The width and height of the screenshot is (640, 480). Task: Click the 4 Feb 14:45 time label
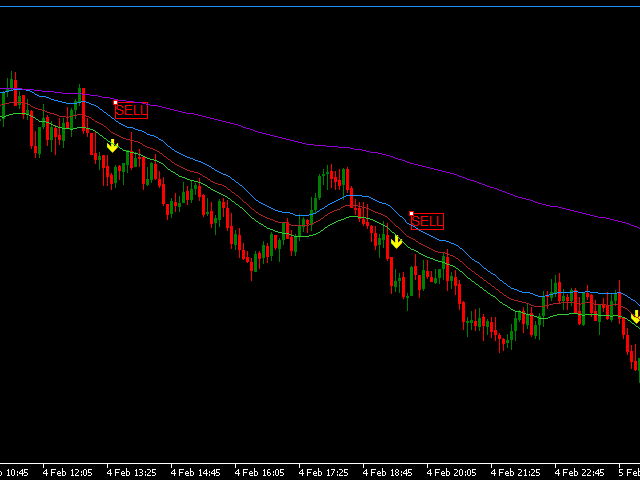[x=196, y=471]
